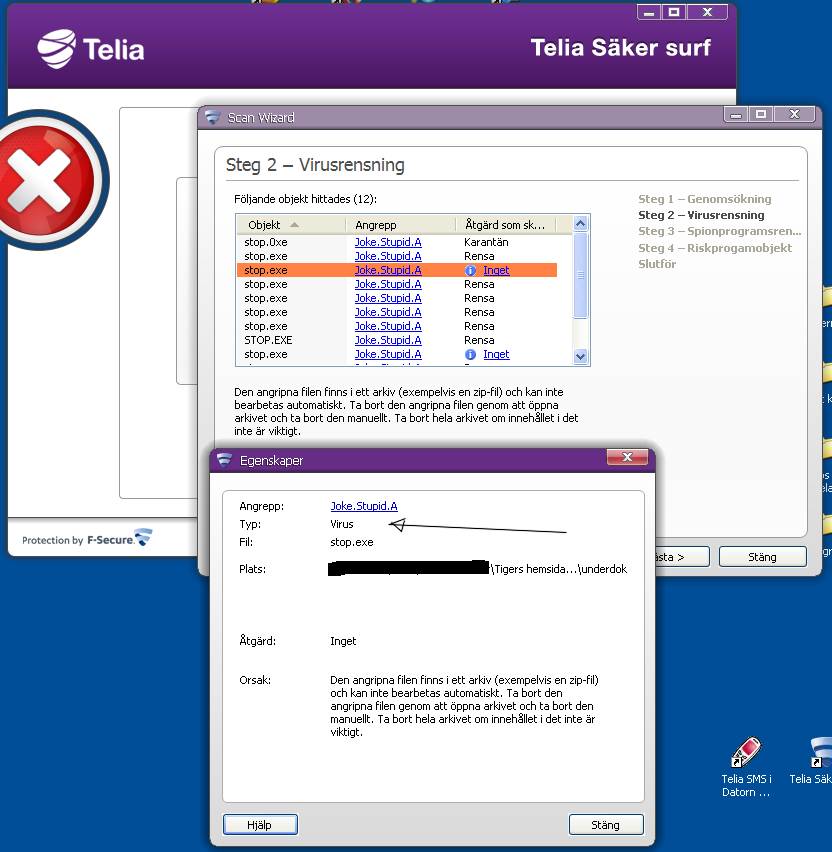The height and width of the screenshot is (852, 832).
Task: Sort the list by the Objekt column
Action: [291, 225]
